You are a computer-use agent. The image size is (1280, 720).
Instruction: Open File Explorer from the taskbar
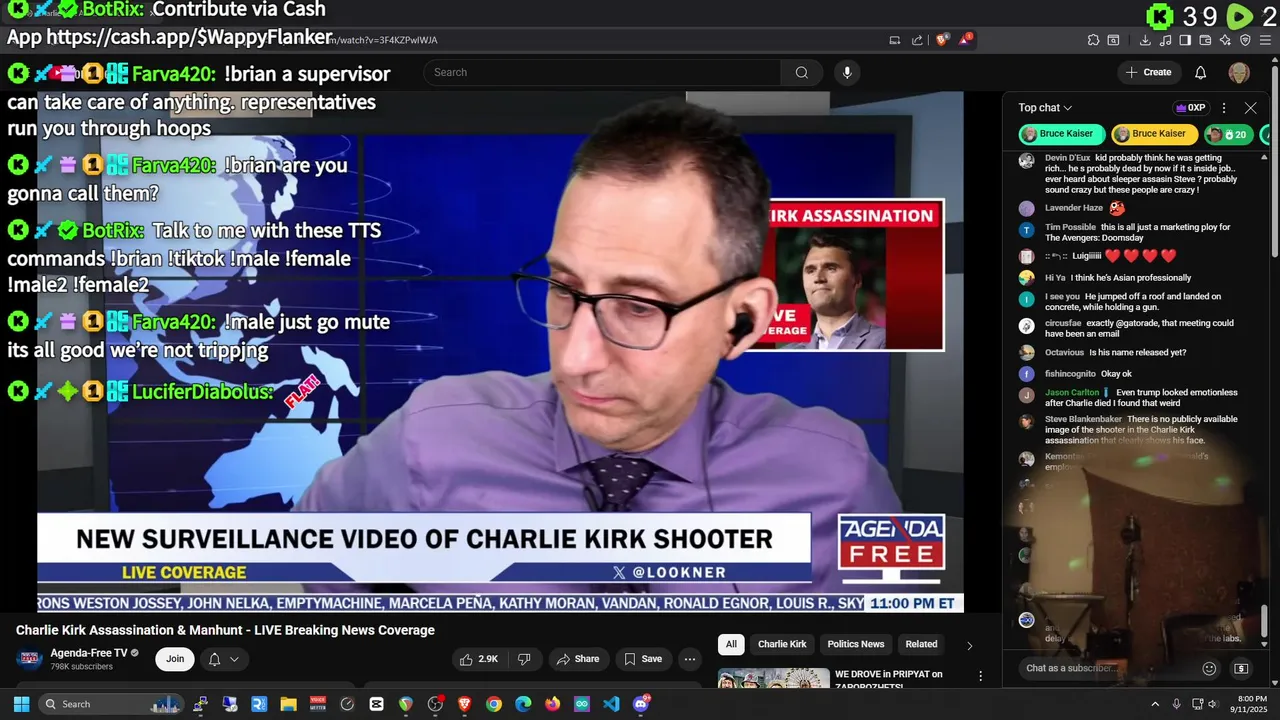tap(288, 704)
